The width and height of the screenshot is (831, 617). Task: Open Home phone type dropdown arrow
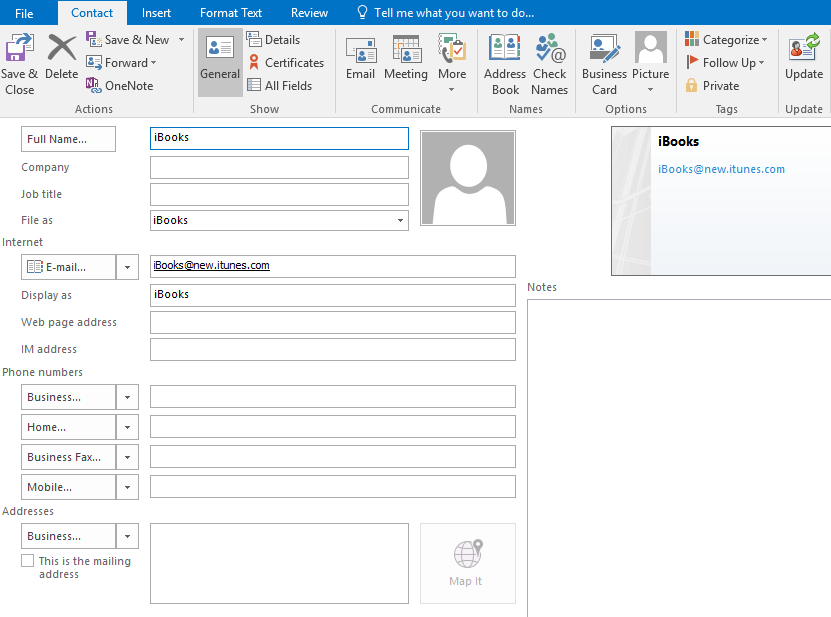(127, 427)
